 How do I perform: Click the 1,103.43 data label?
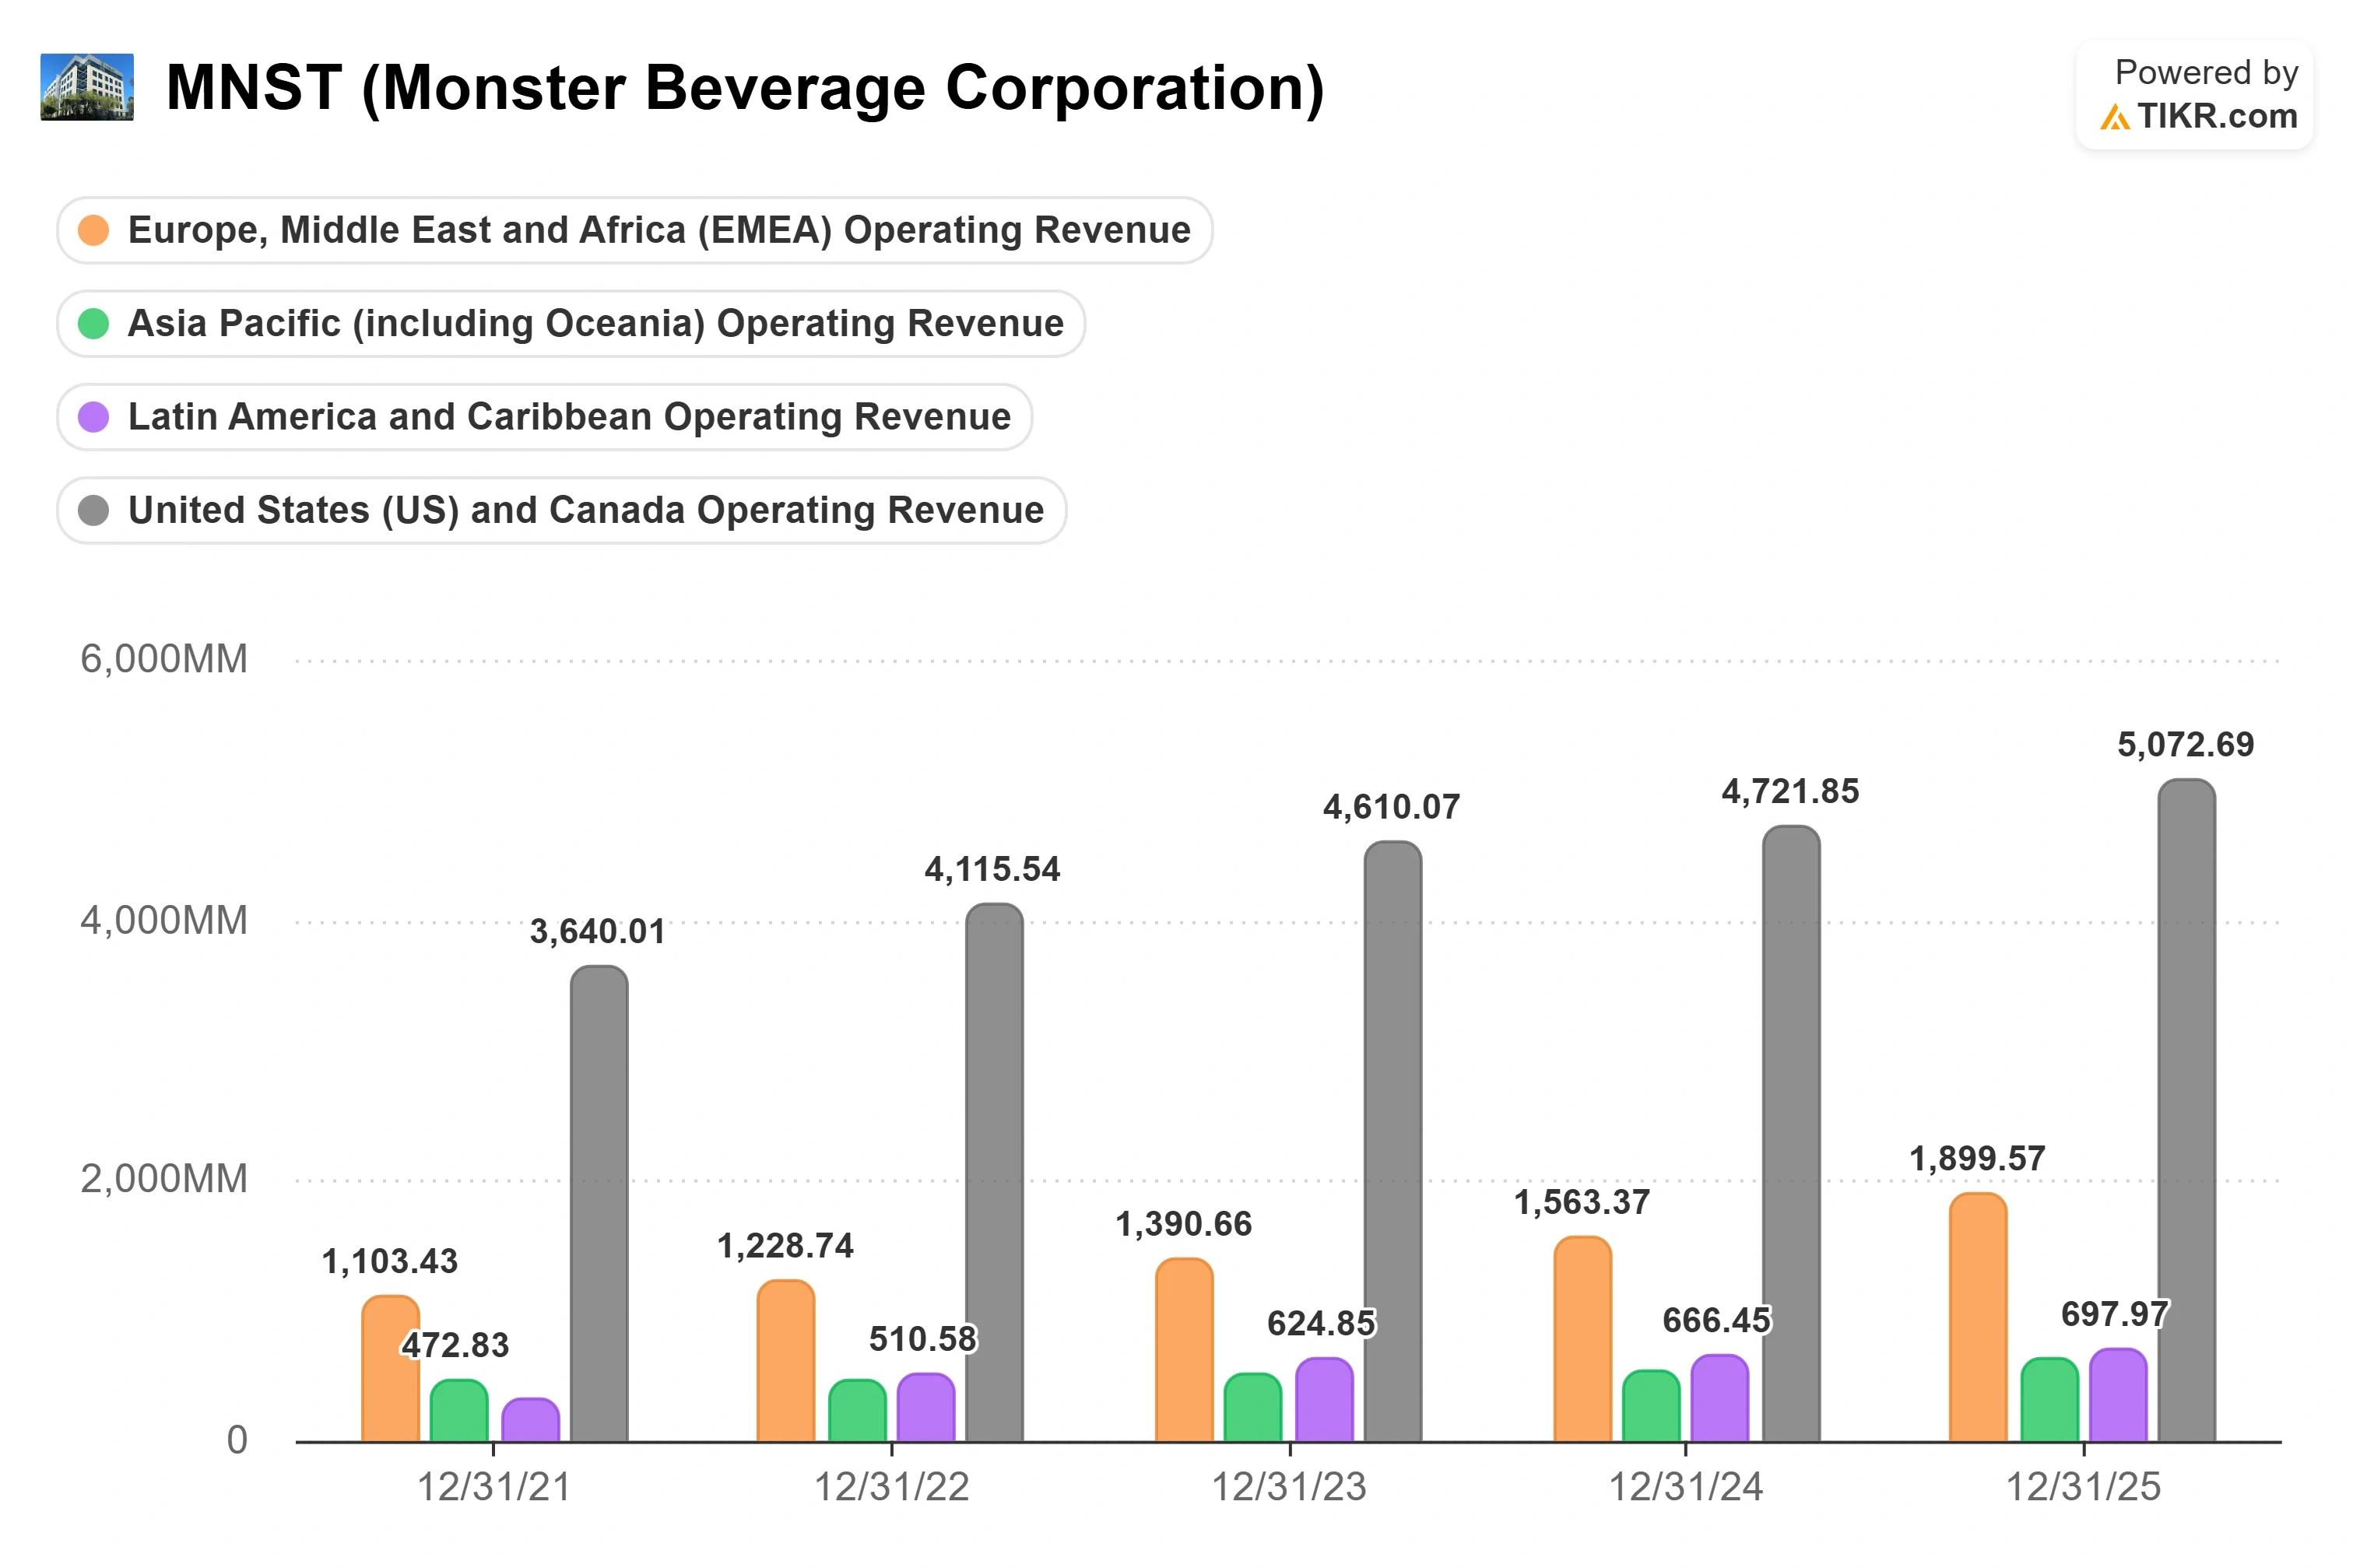pos(390,1262)
